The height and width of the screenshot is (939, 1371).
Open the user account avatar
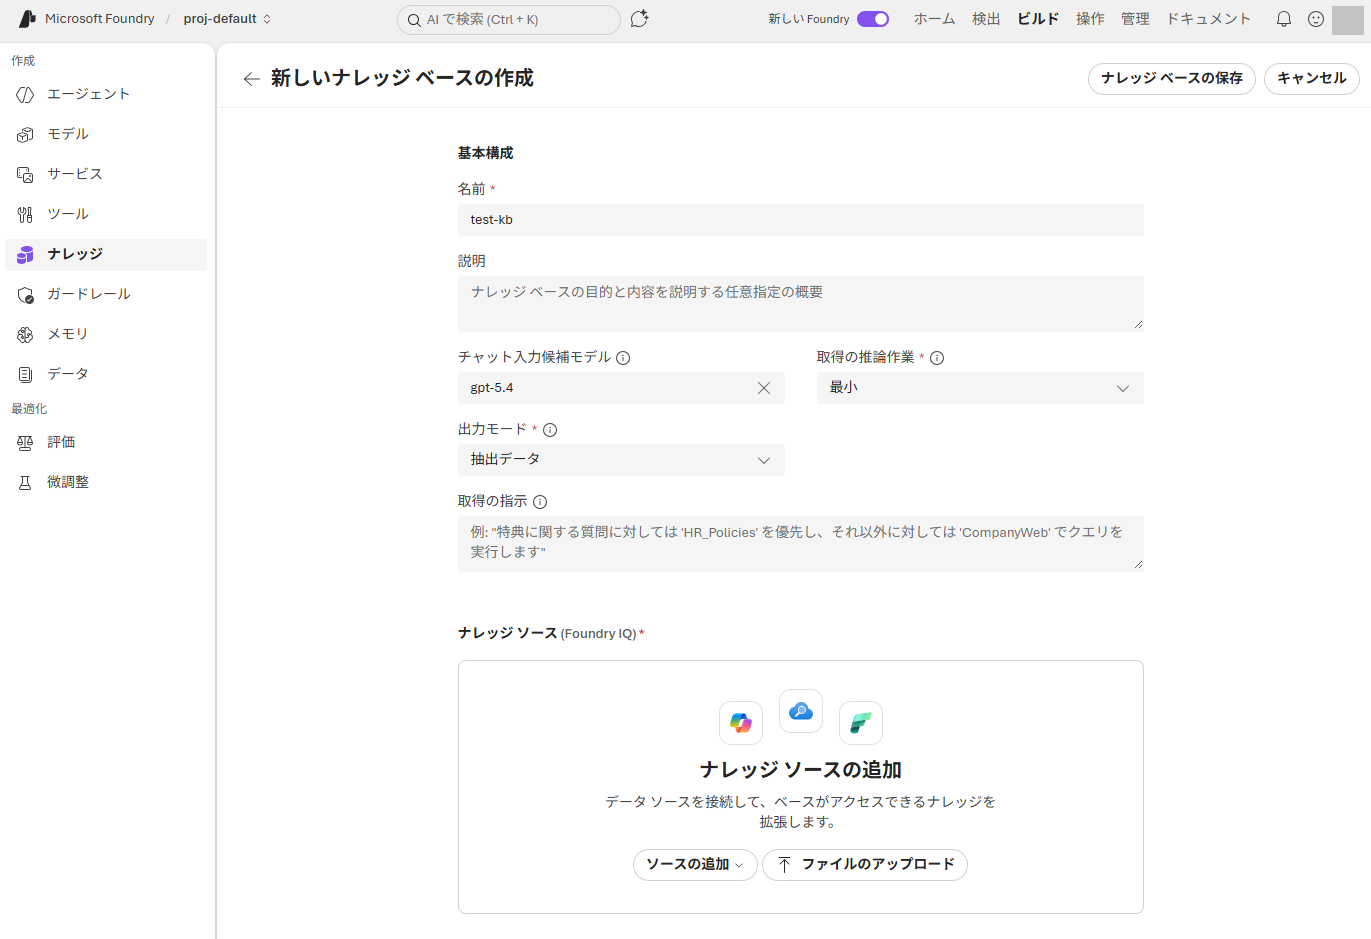tap(1348, 19)
